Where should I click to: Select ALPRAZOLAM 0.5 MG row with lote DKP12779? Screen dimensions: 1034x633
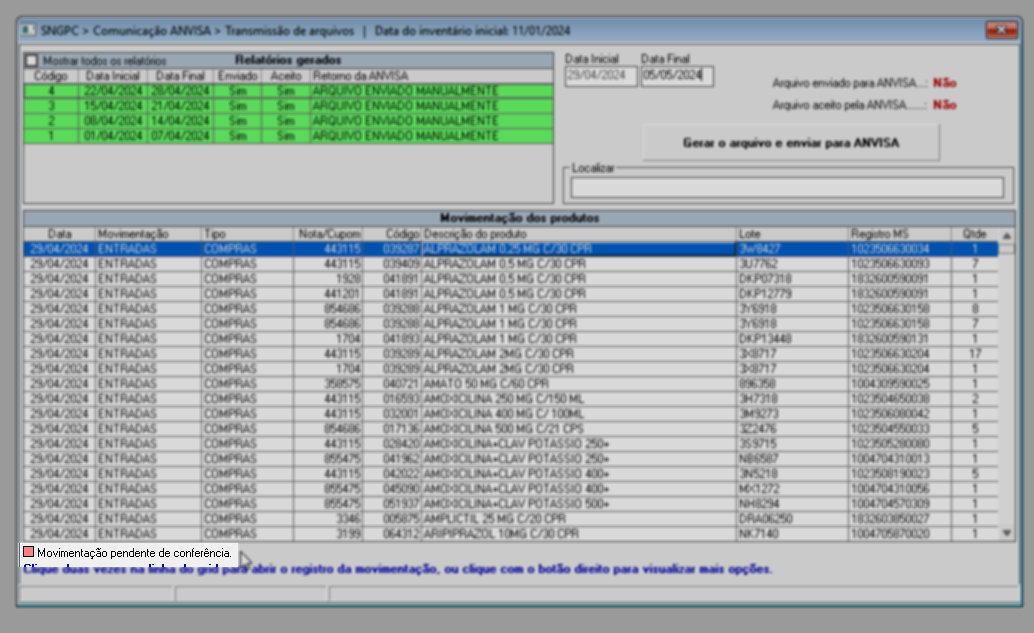tap(511, 294)
